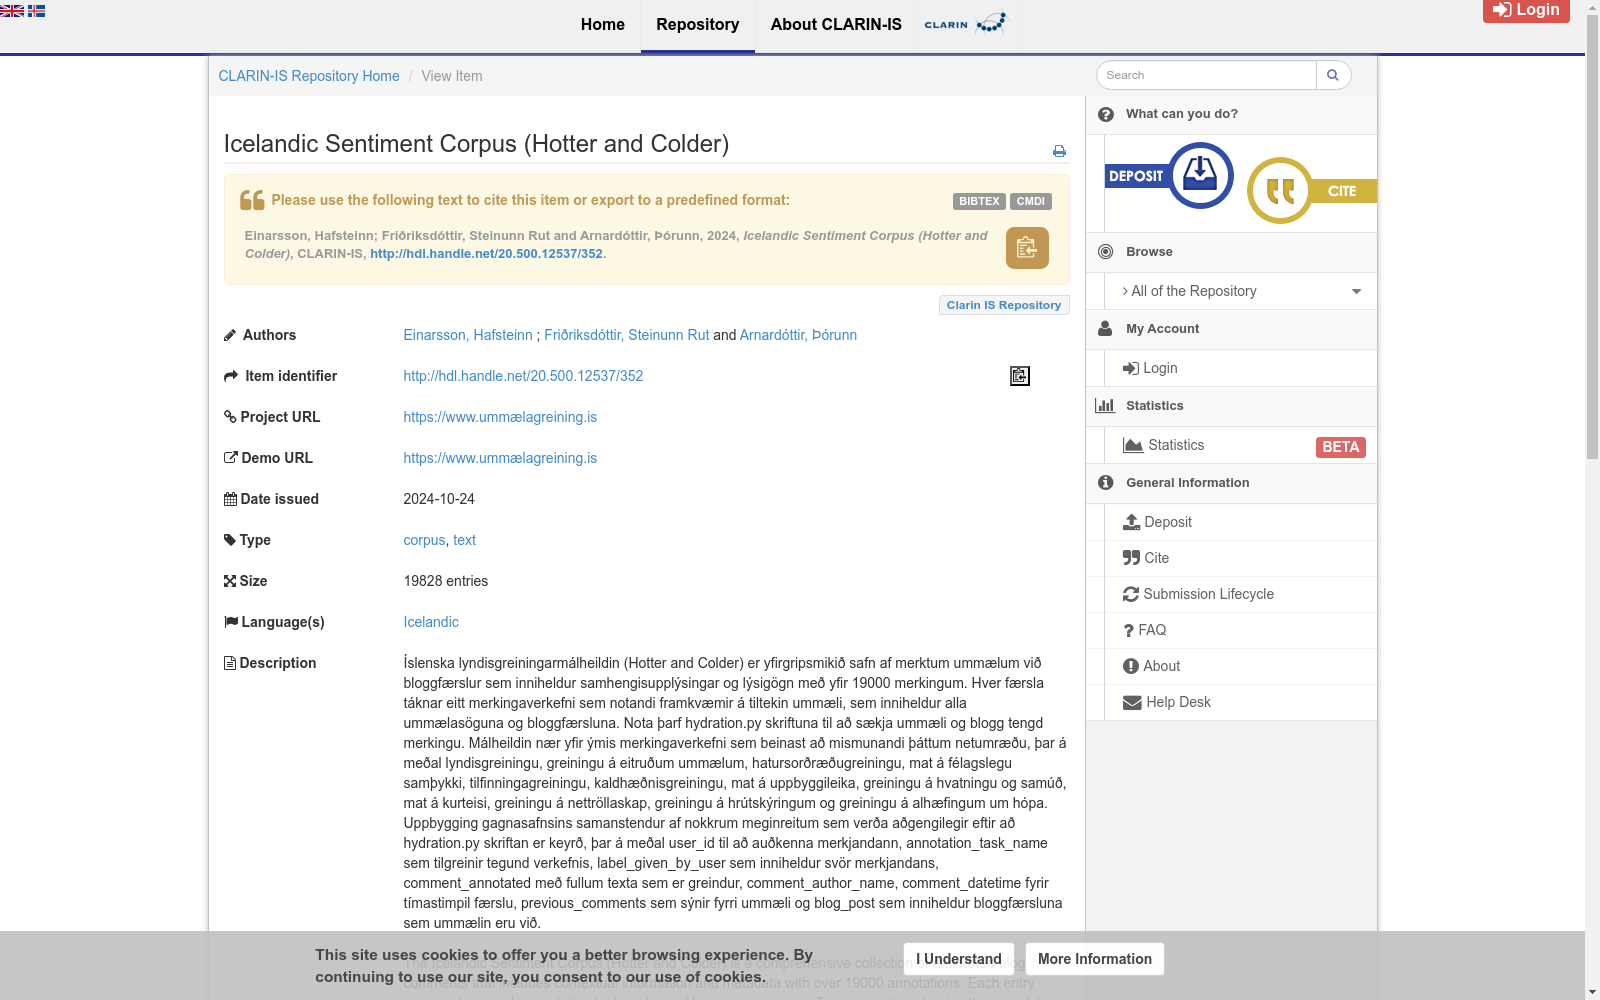The image size is (1600, 1000).
Task: Open handle link inside citation box
Action: coord(487,254)
